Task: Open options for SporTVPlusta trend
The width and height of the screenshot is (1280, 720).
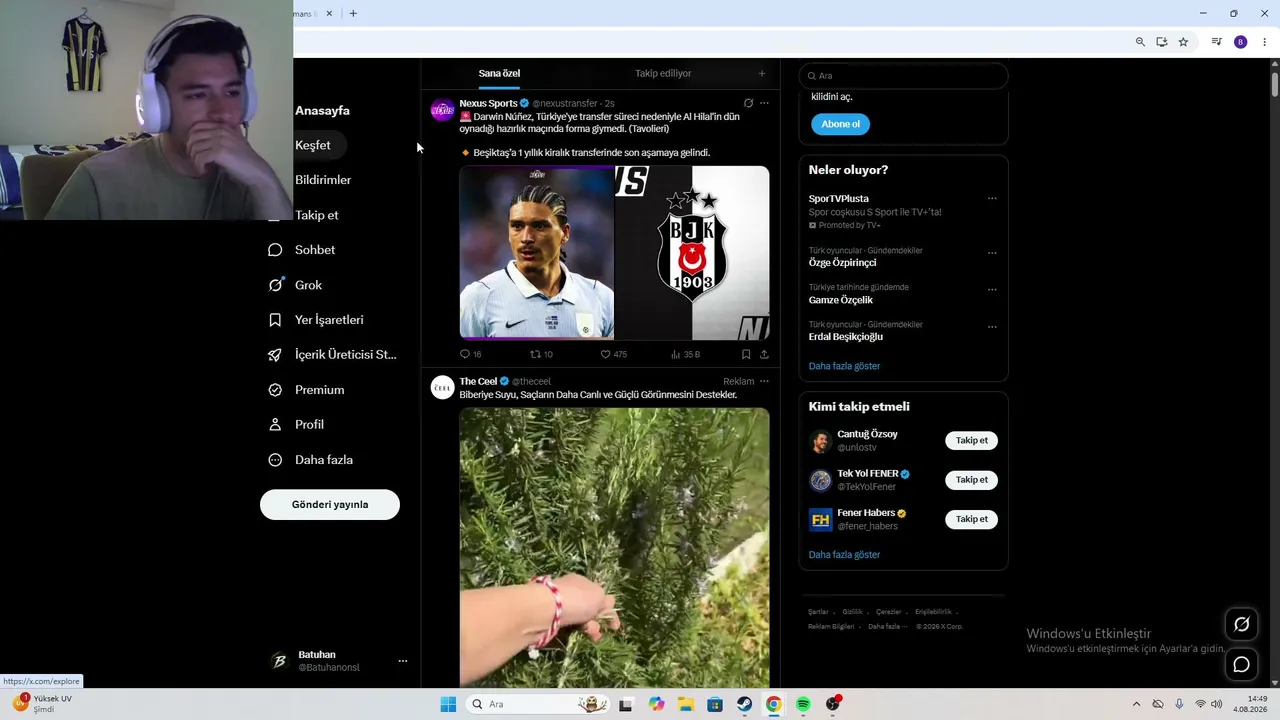Action: [x=992, y=198]
